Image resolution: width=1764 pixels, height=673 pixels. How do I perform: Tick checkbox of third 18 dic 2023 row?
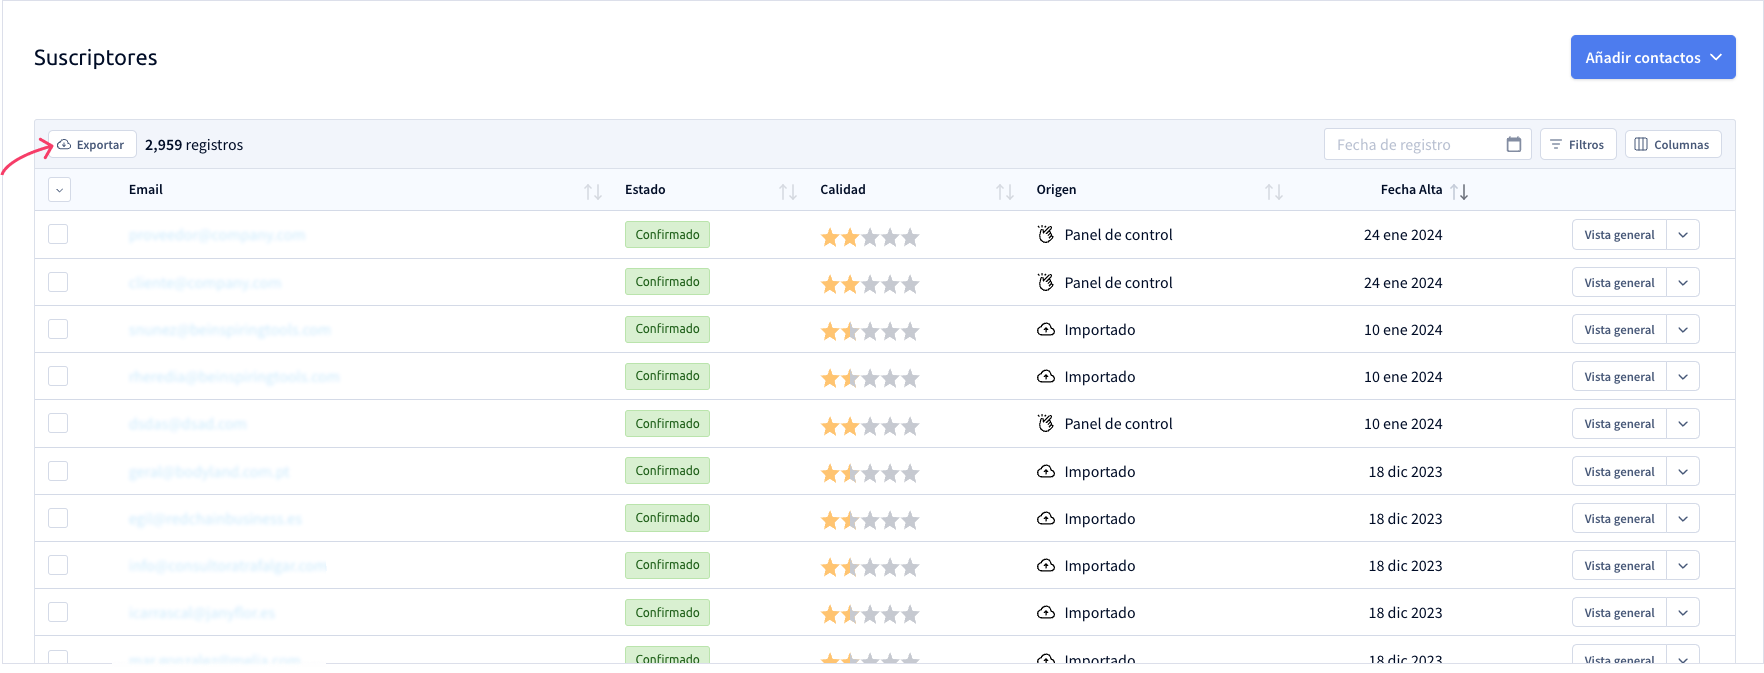58,565
